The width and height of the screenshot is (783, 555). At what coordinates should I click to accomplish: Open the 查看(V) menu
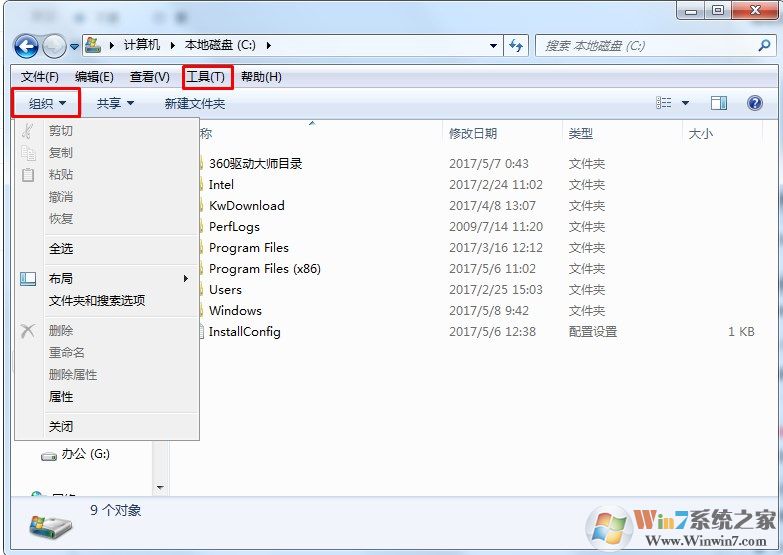(149, 77)
